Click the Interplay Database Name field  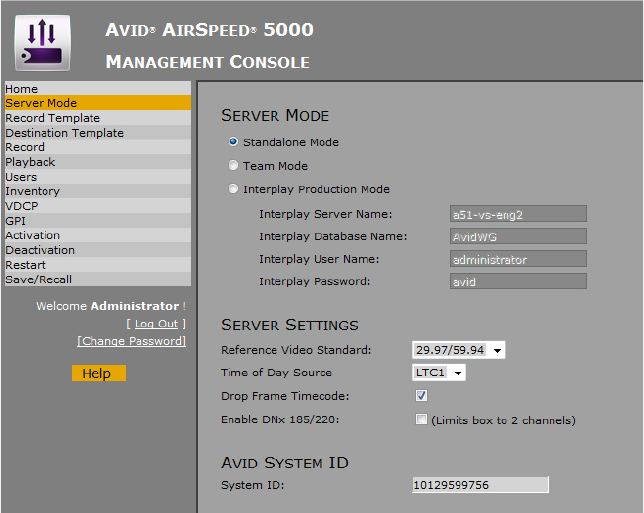[x=518, y=237]
